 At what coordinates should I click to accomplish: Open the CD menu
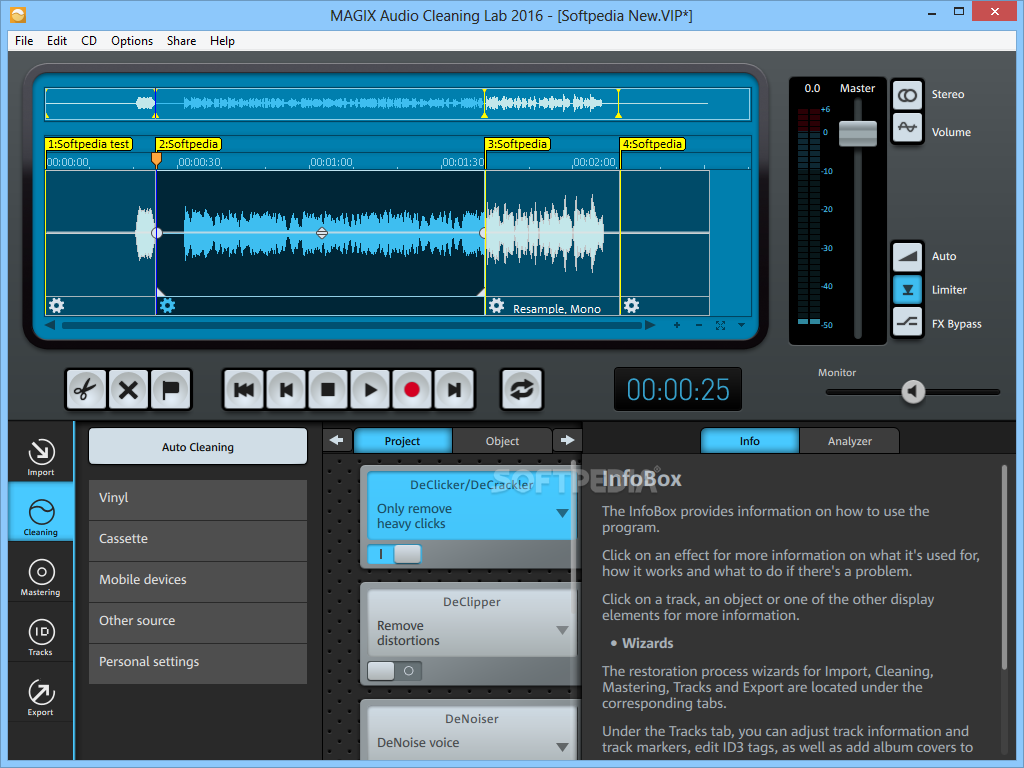pyautogui.click(x=89, y=40)
